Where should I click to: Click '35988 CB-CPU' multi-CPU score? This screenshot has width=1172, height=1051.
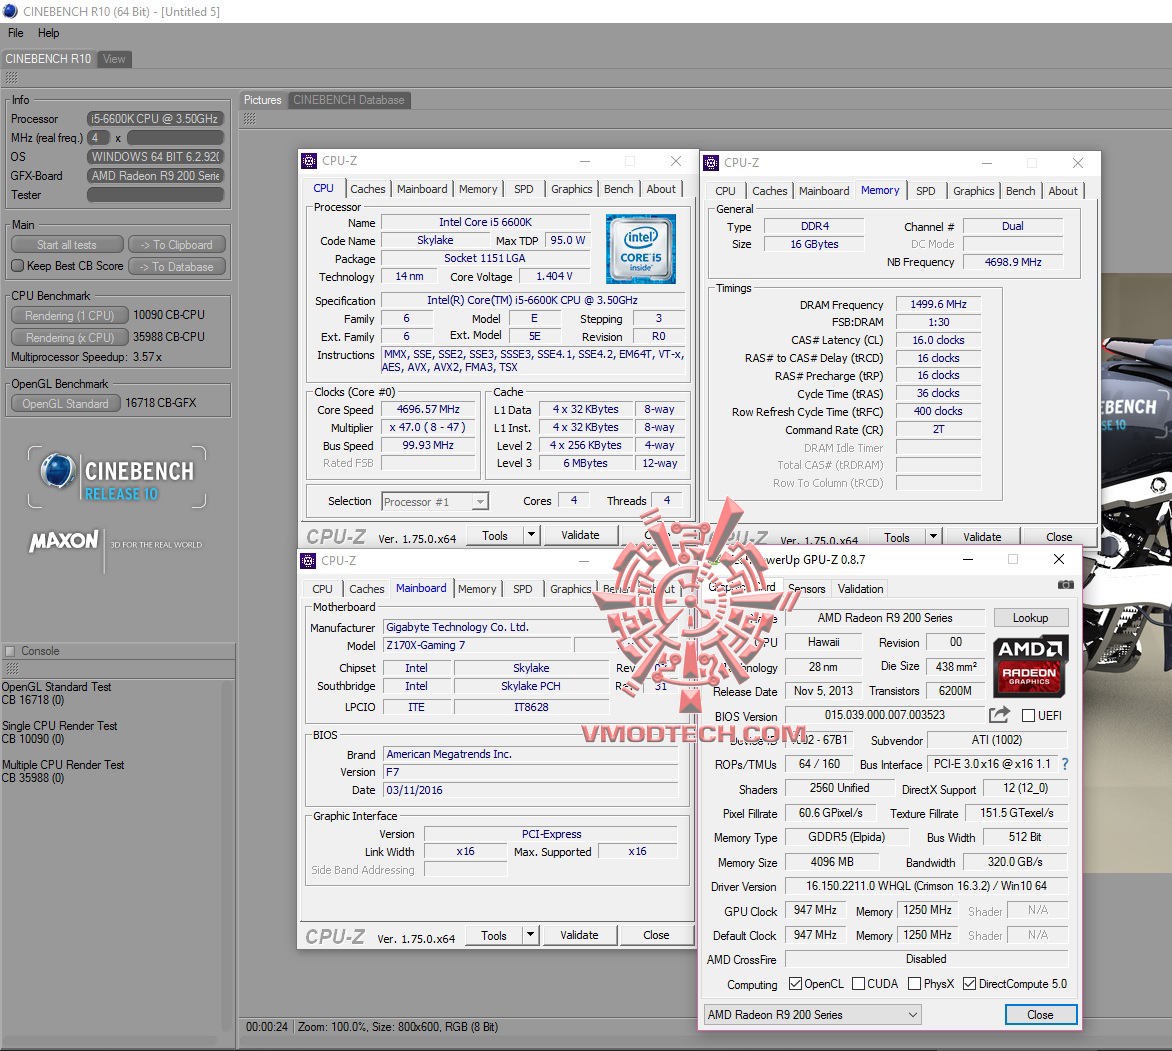pyautogui.click(x=169, y=337)
